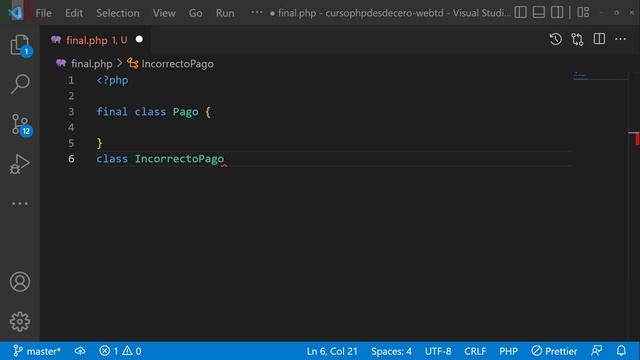The height and width of the screenshot is (360, 640).
Task: Click the <?php opening tag
Action: pos(112,80)
